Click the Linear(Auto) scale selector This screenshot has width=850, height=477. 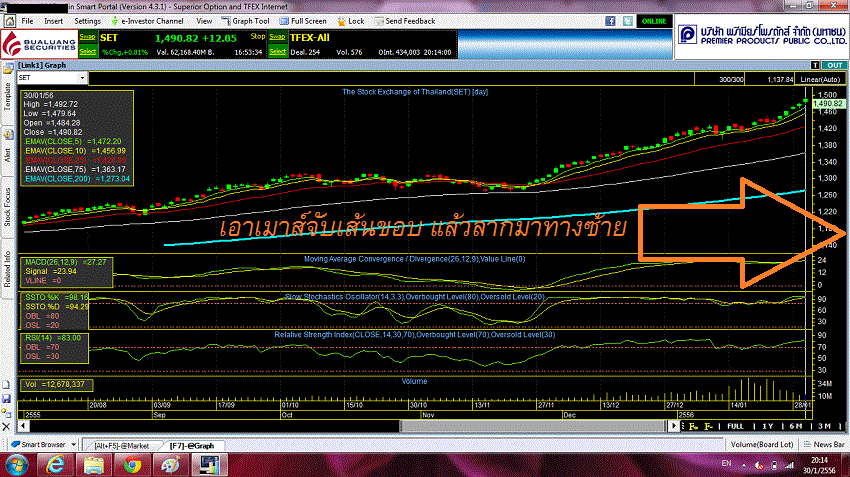coord(820,79)
